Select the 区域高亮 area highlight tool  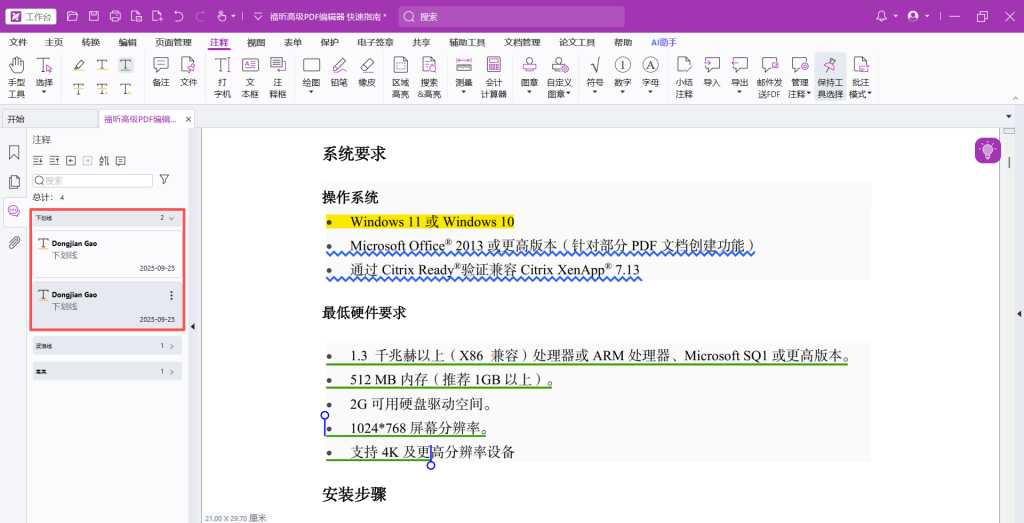pos(400,76)
